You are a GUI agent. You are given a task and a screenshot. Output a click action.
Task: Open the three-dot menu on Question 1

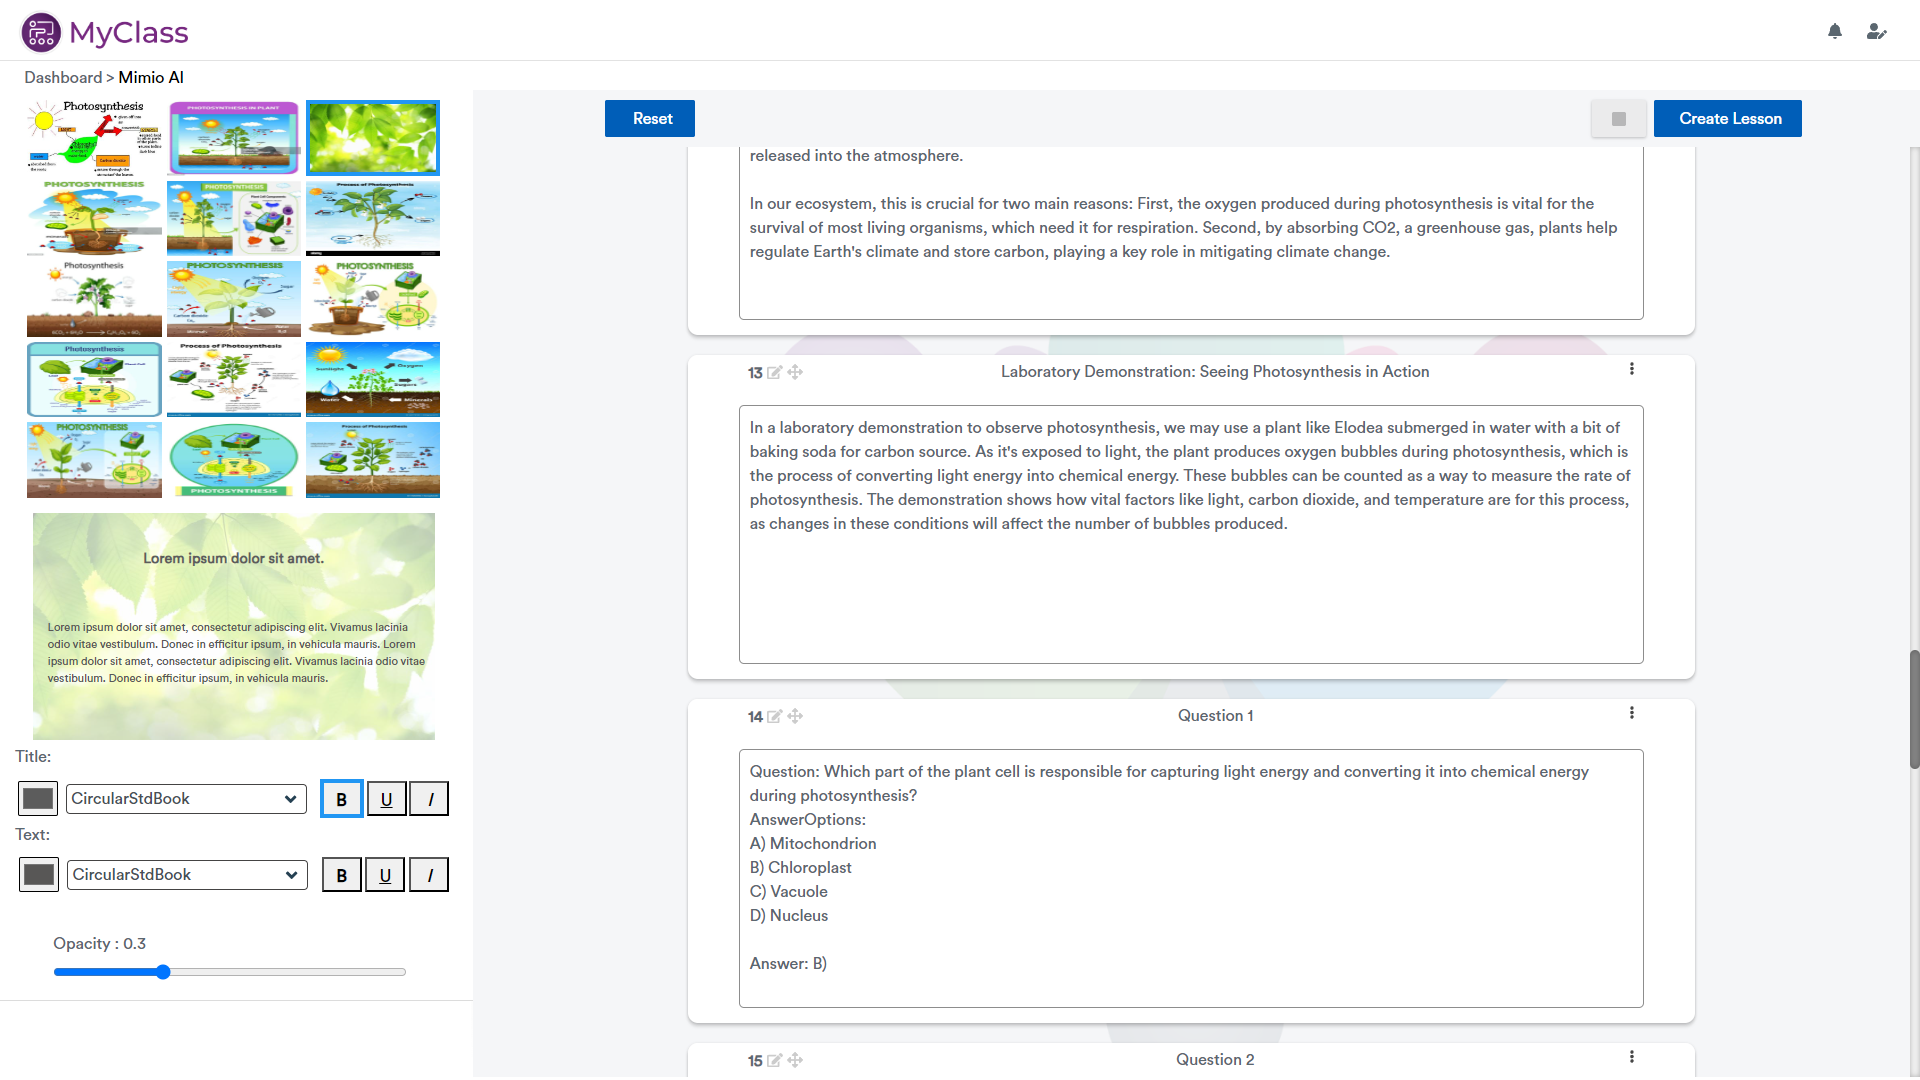click(1632, 712)
